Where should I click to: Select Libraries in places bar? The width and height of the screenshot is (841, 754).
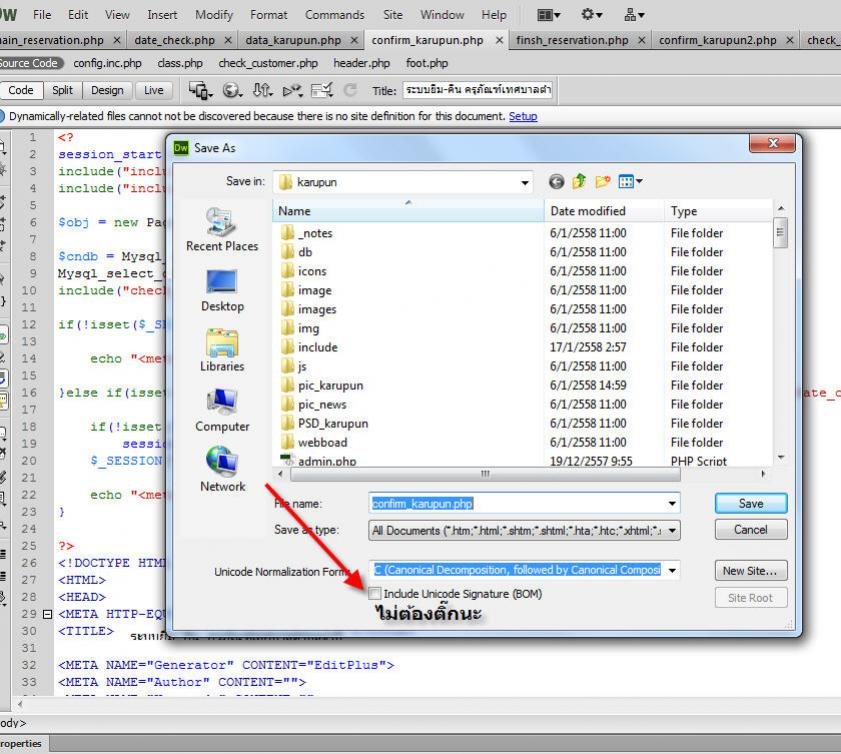[222, 350]
